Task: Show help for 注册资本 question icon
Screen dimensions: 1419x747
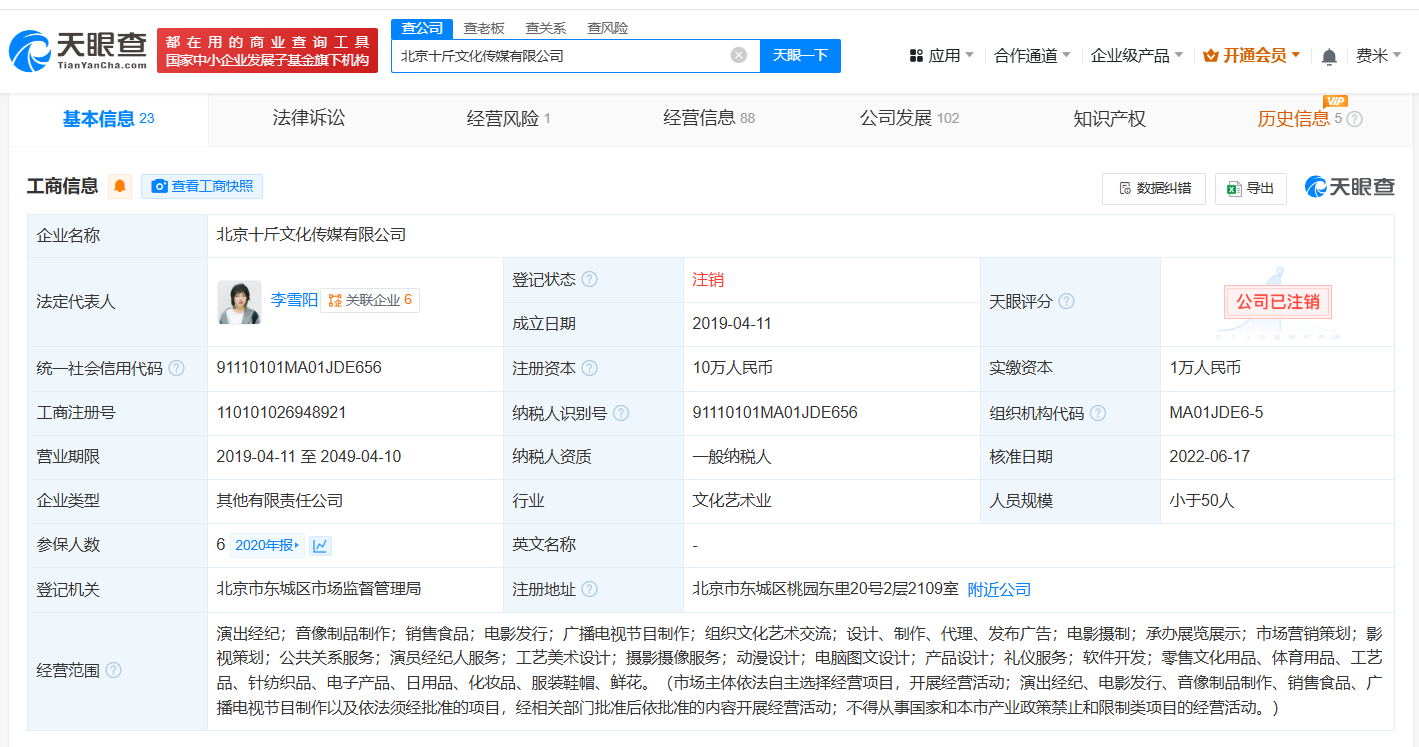Action: (590, 368)
